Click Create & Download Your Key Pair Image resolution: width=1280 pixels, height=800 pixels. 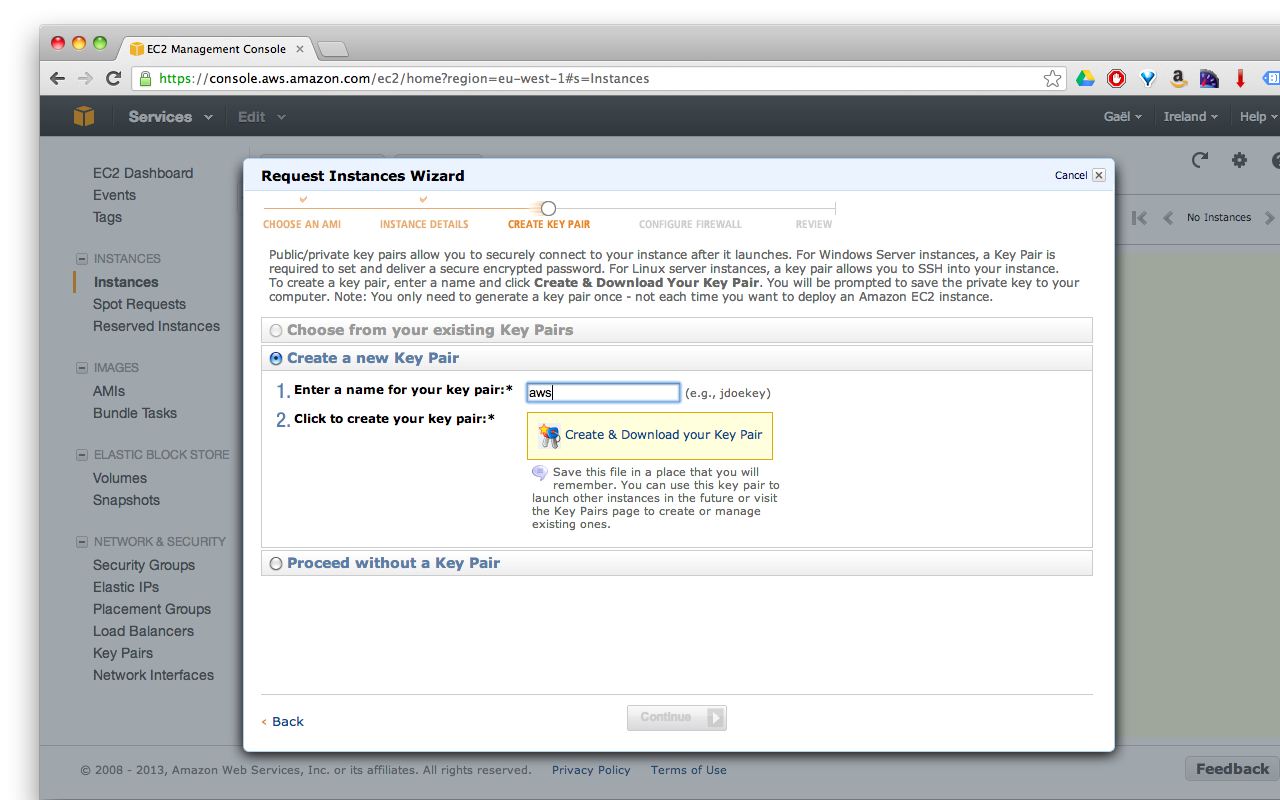click(650, 435)
